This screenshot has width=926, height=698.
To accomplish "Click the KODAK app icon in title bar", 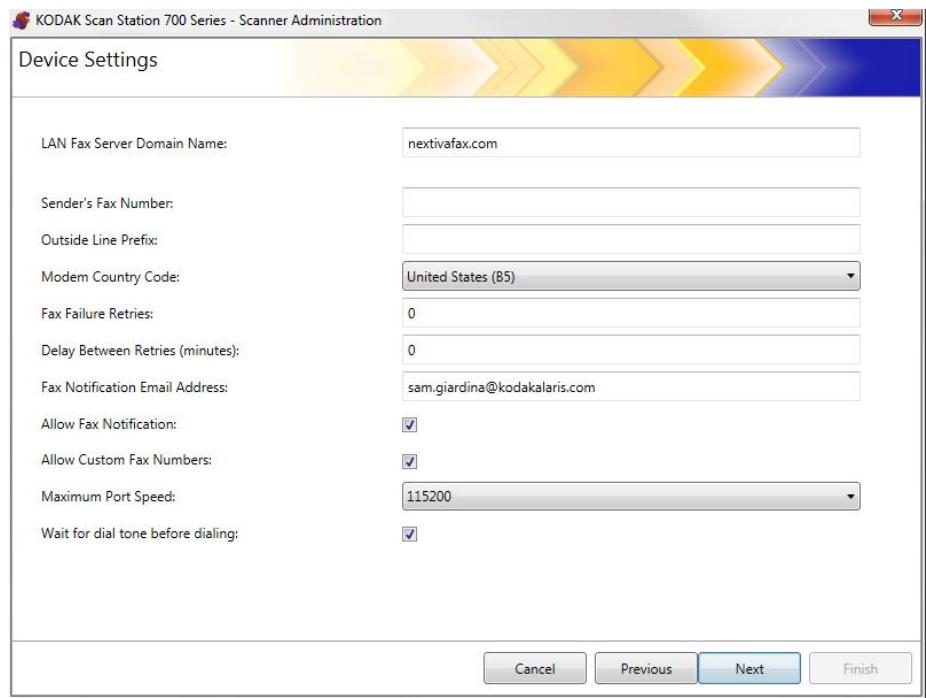I will (21, 20).
